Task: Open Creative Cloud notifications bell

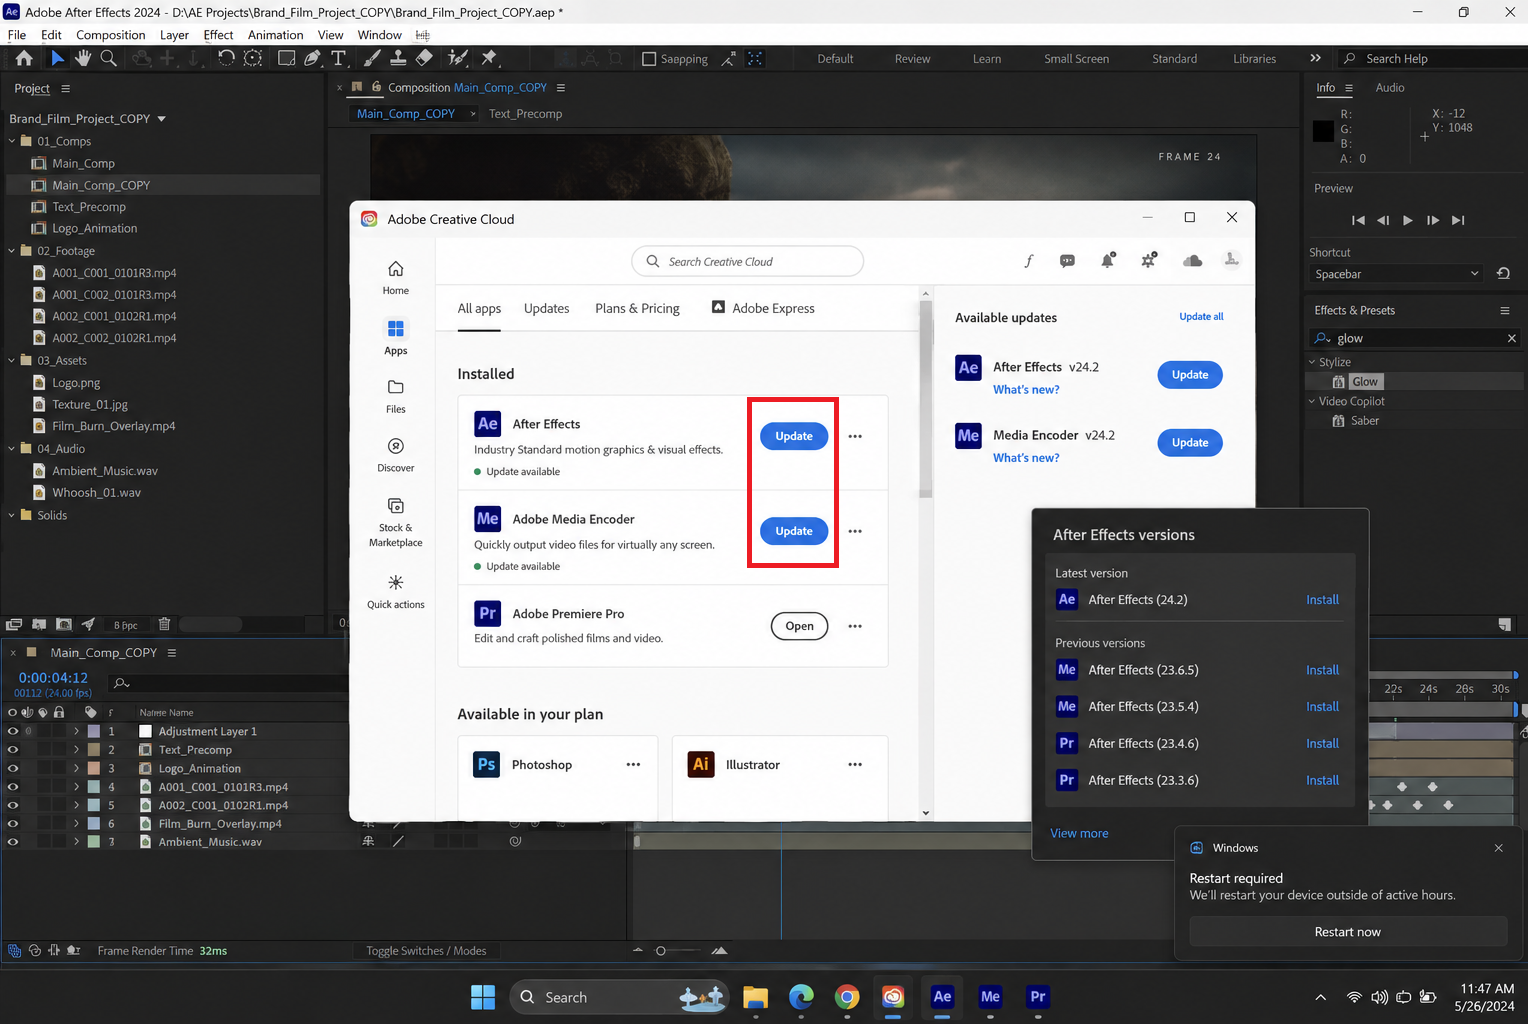Action: point(1108,261)
